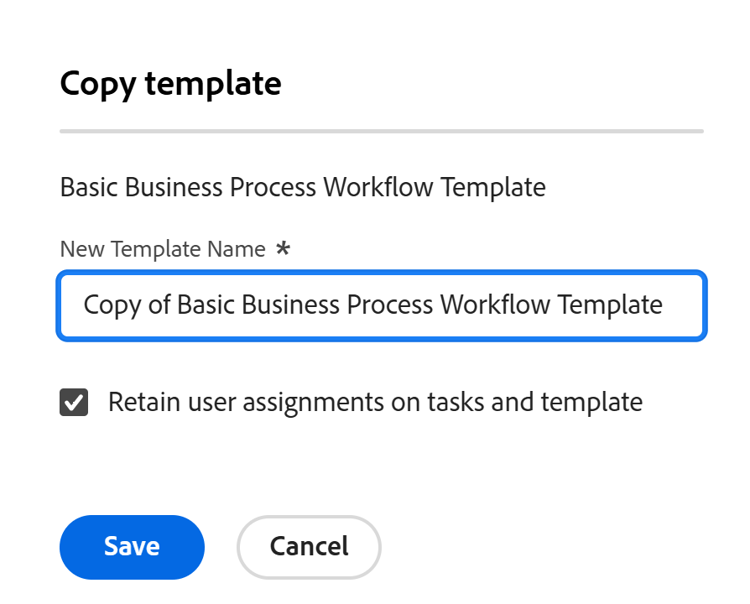Click the "Retain user assignments on tasks and template" label
The width and height of the screenshot is (750, 604).
375,402
